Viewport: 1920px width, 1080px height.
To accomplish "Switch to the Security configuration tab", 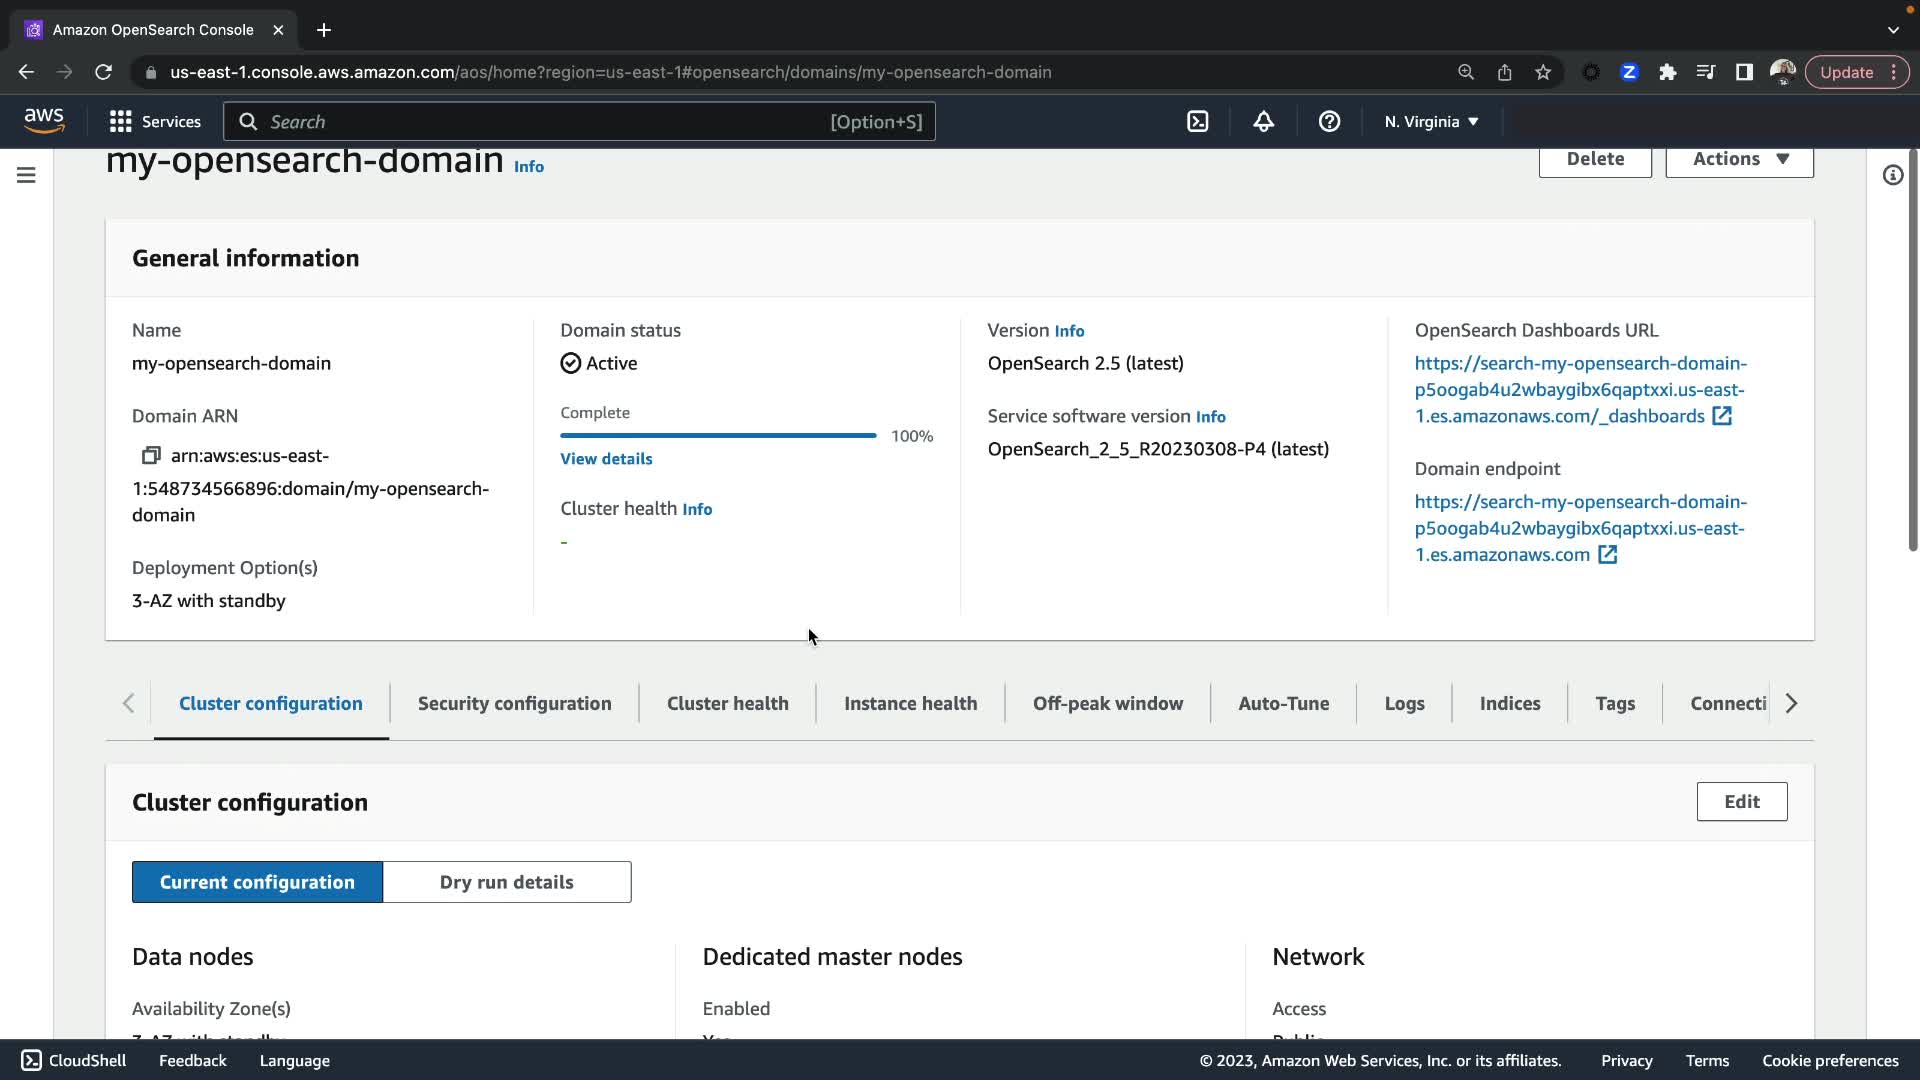I will tap(514, 703).
